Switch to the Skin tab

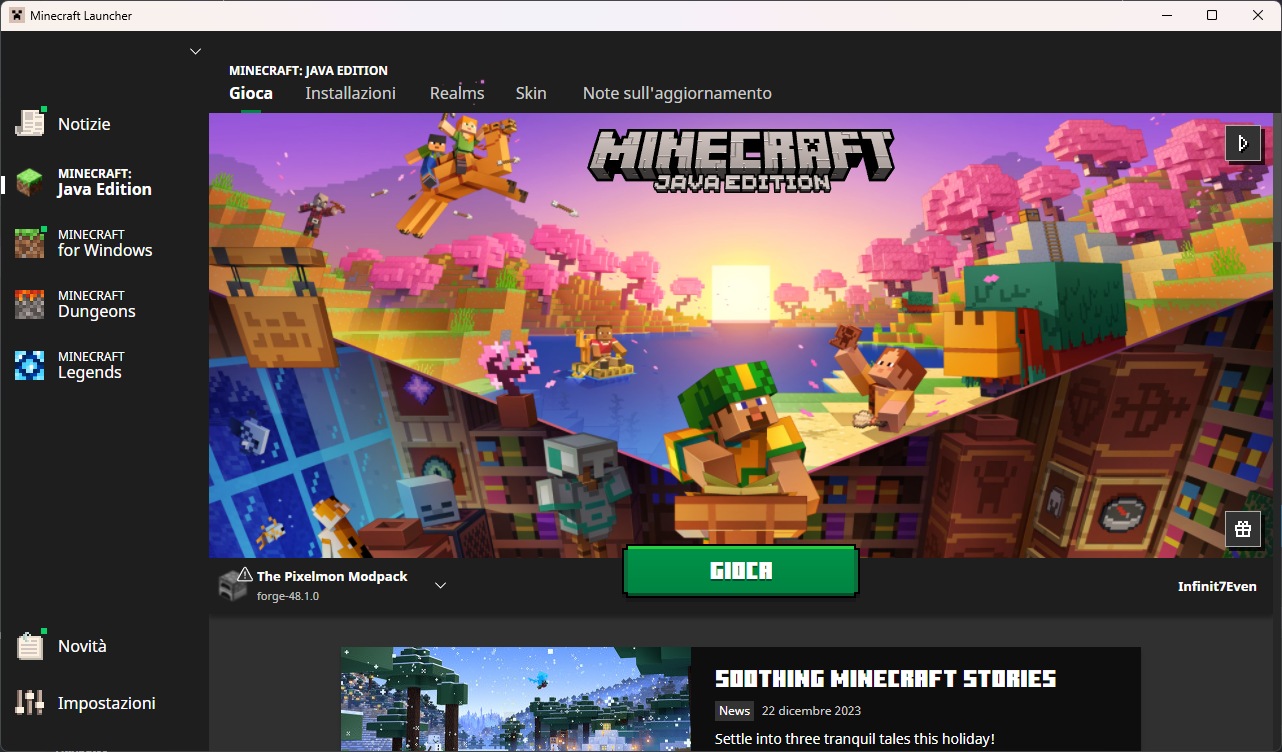[x=531, y=93]
